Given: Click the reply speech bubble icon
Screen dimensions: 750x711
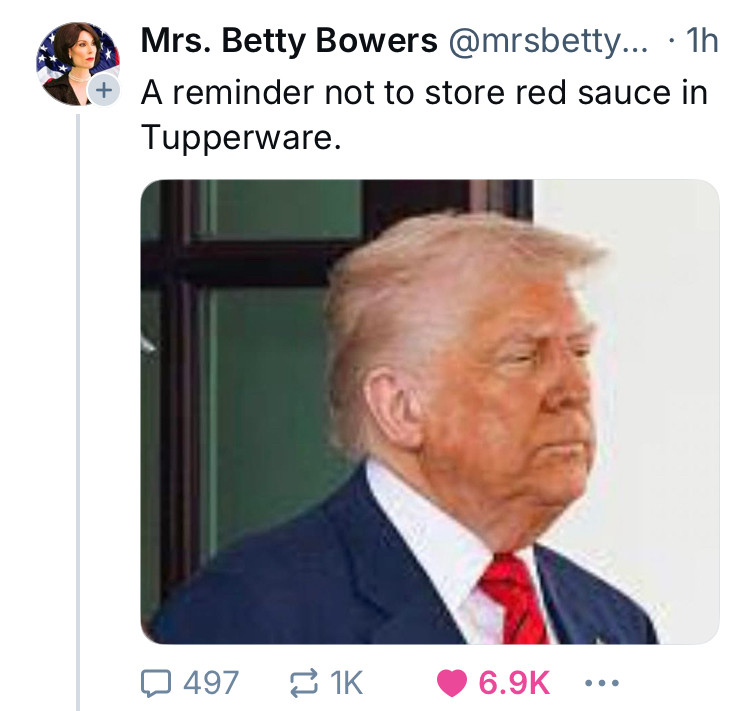Looking at the screenshot, I should (155, 683).
